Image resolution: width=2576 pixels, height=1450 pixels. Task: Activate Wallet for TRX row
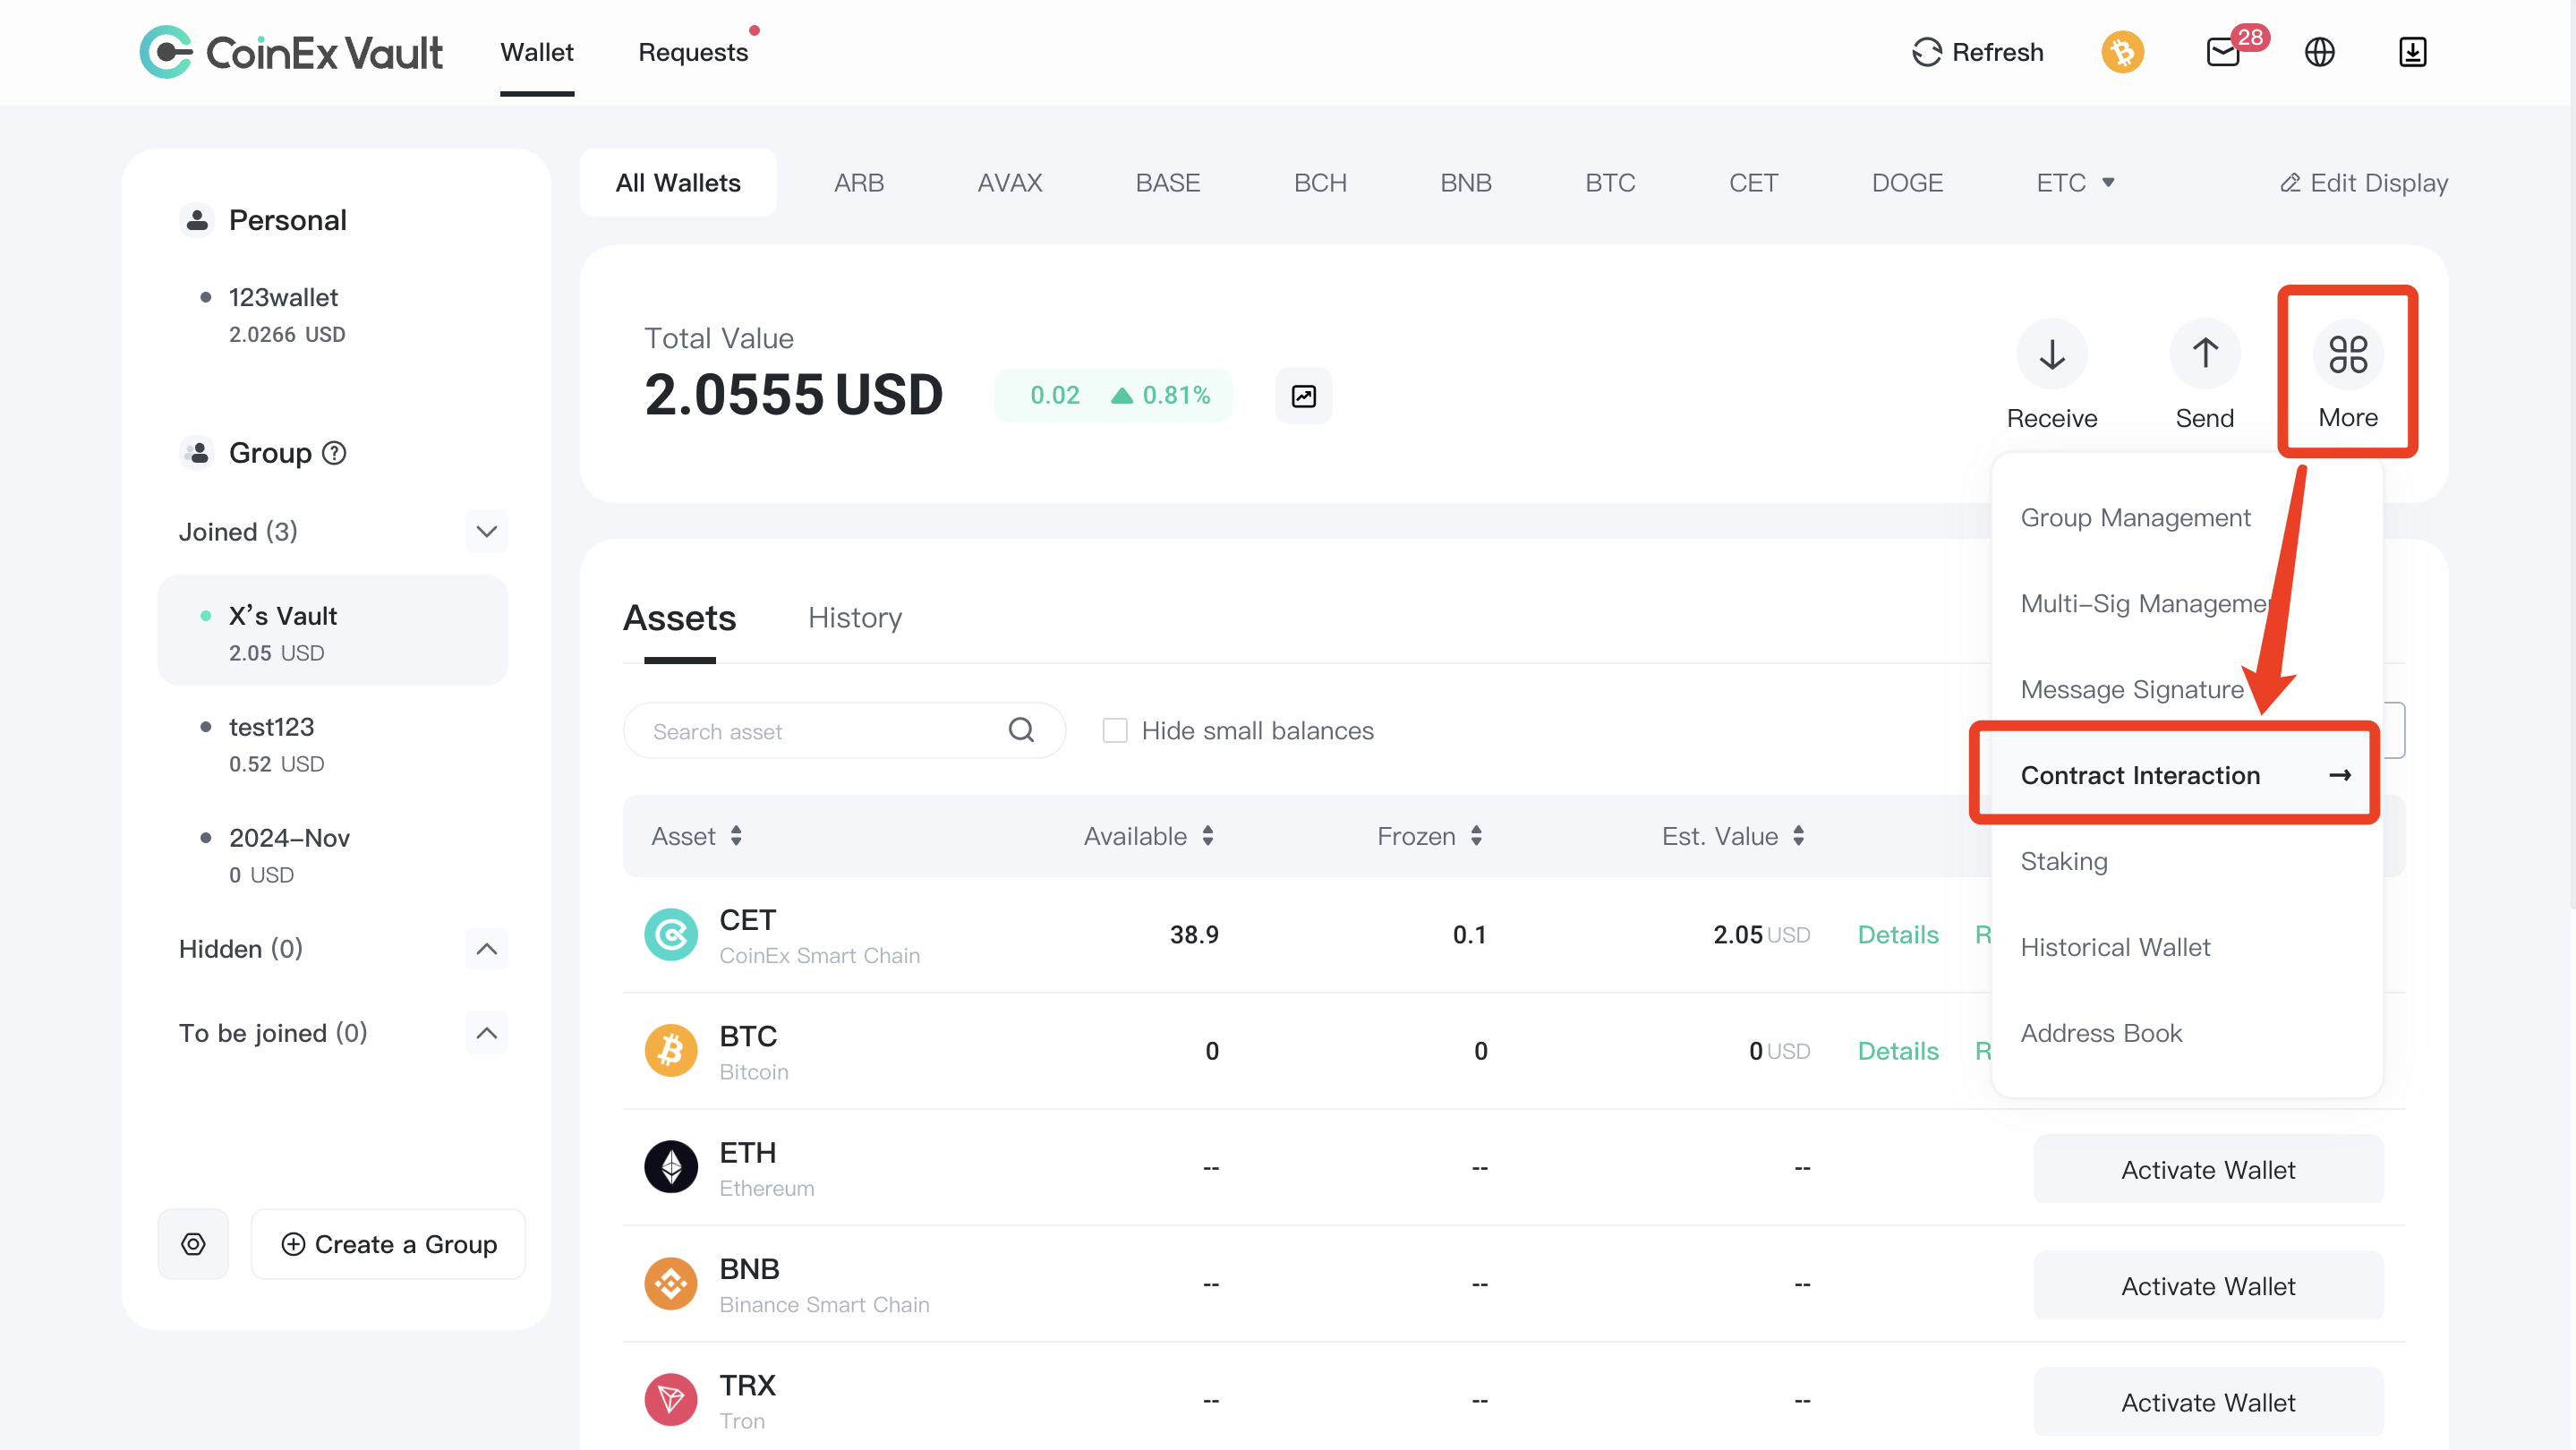click(2208, 1402)
